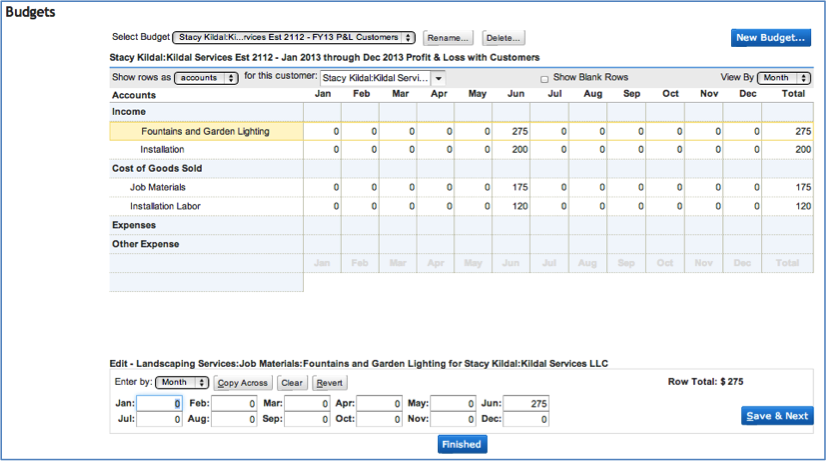This screenshot has width=826, height=461.
Task: Click the Rename... button
Action: click(448, 38)
